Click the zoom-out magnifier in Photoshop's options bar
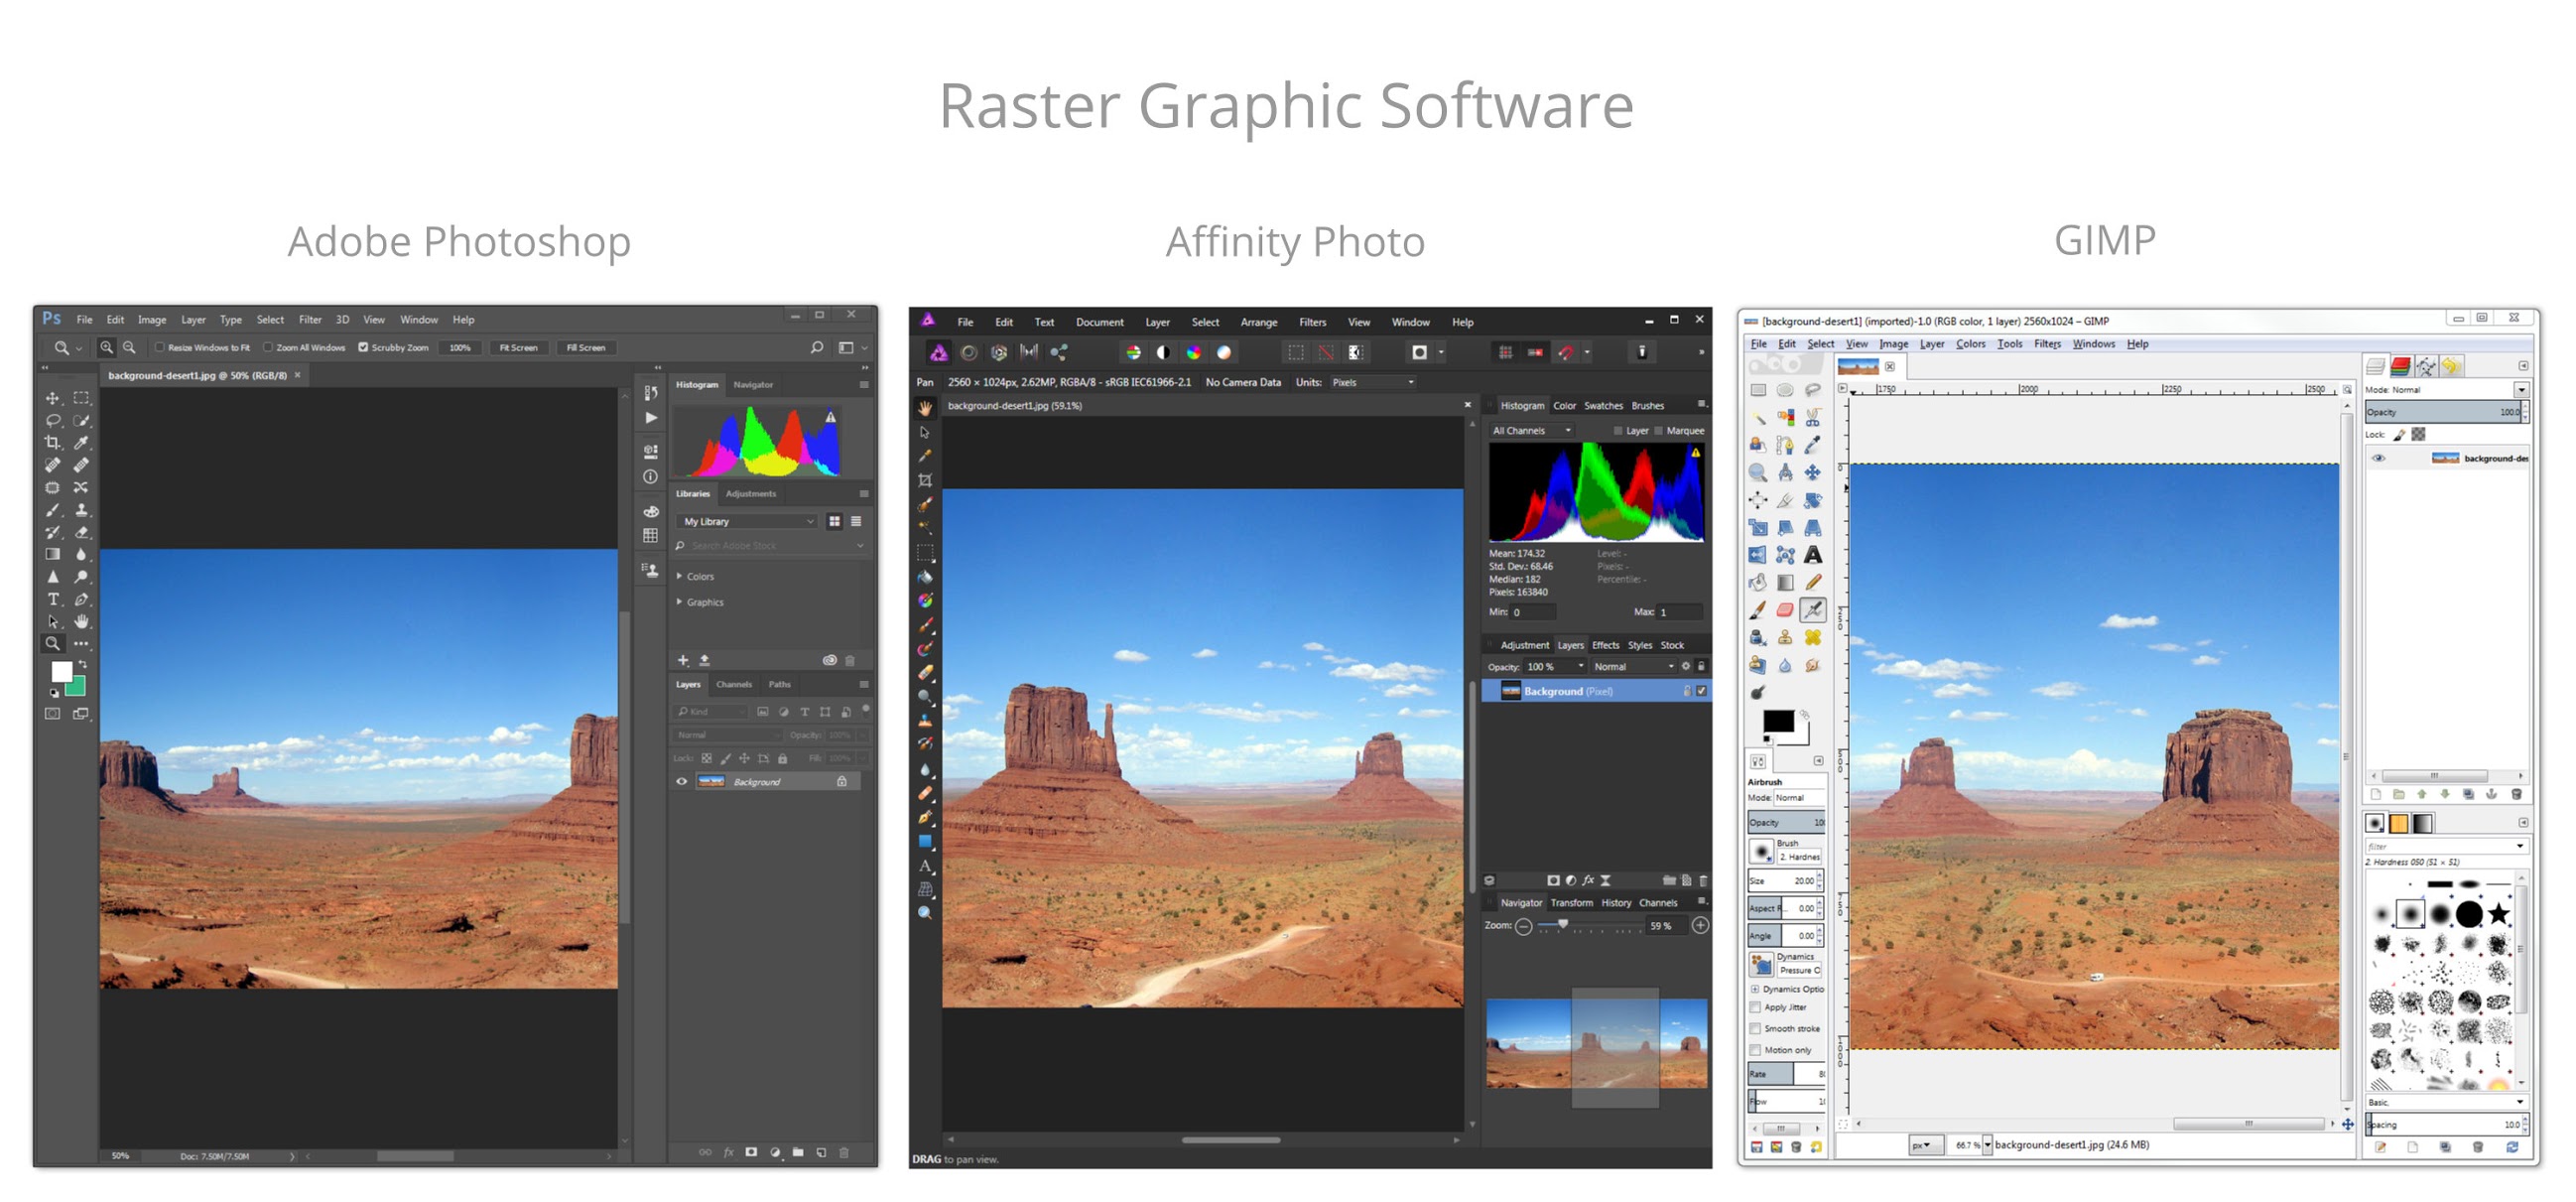Viewport: 2576px width, 1202px height. point(130,348)
